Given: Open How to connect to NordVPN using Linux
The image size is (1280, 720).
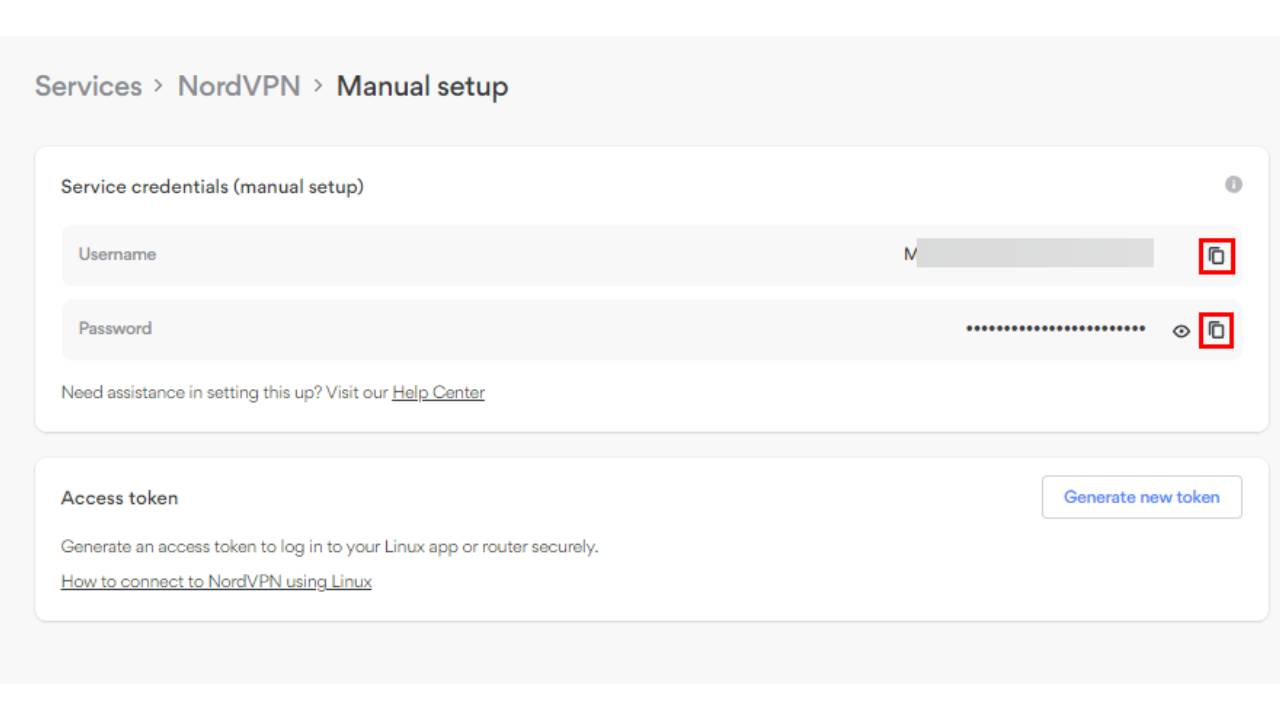Looking at the screenshot, I should click(216, 581).
